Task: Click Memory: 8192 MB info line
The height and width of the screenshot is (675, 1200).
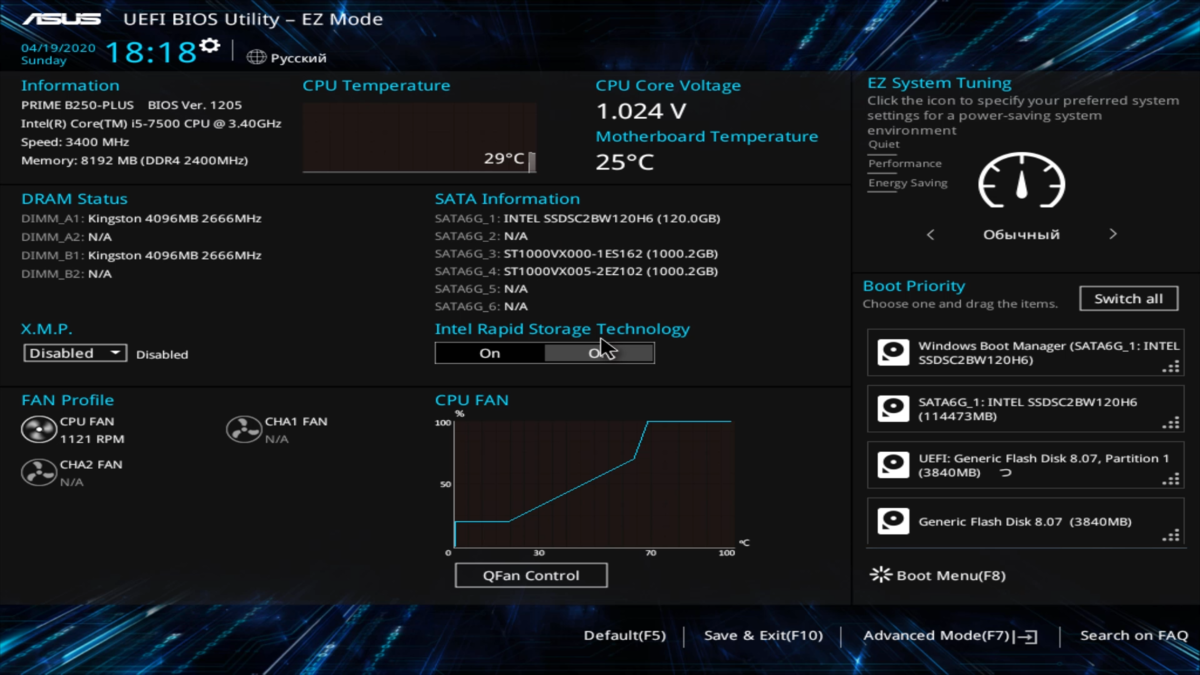Action: pos(134,160)
